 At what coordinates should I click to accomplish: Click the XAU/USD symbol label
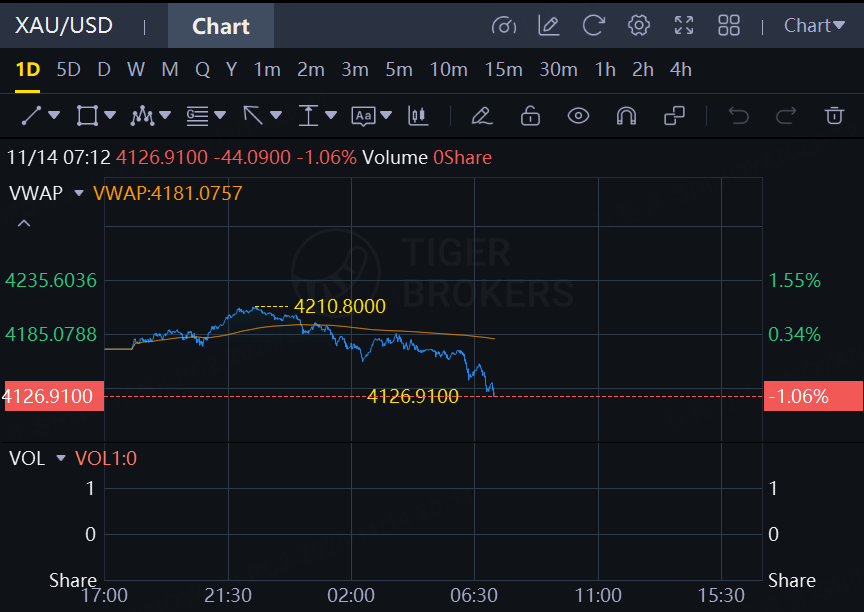[x=64, y=25]
